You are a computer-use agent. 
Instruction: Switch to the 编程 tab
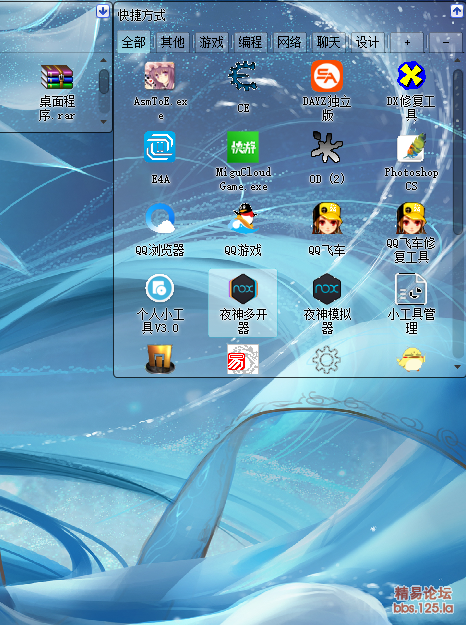coord(250,42)
